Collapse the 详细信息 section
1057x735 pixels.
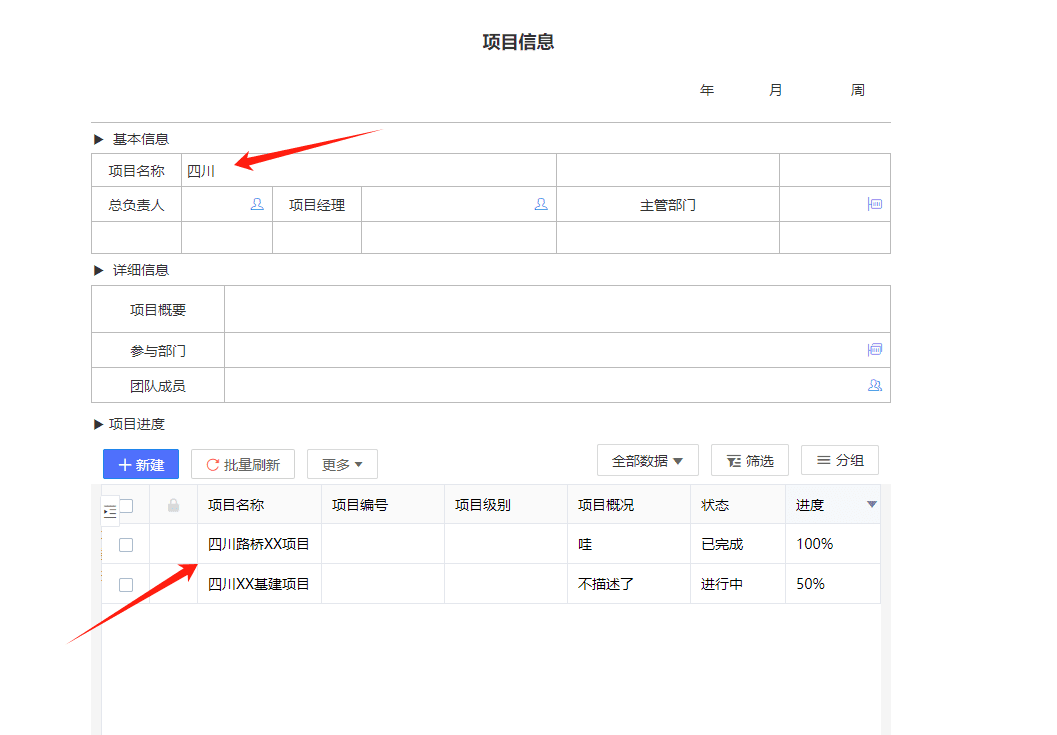98,270
